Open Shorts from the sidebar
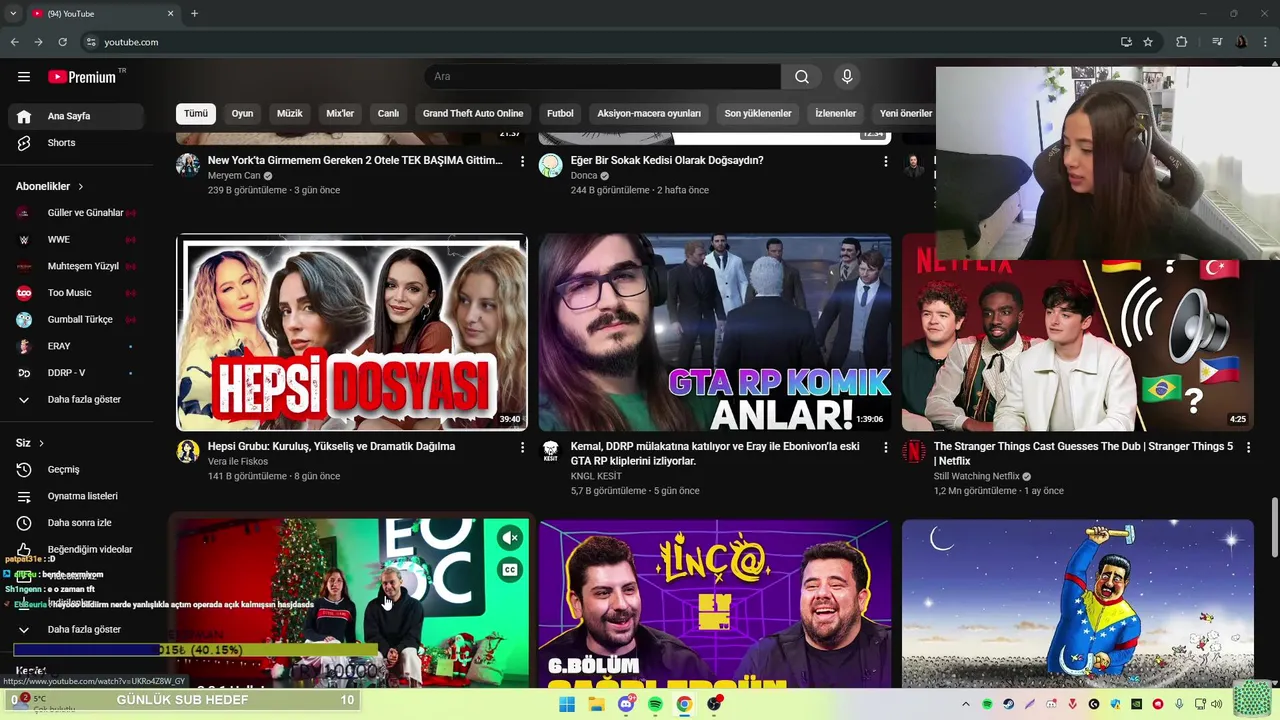This screenshot has width=1280, height=720. click(75, 143)
